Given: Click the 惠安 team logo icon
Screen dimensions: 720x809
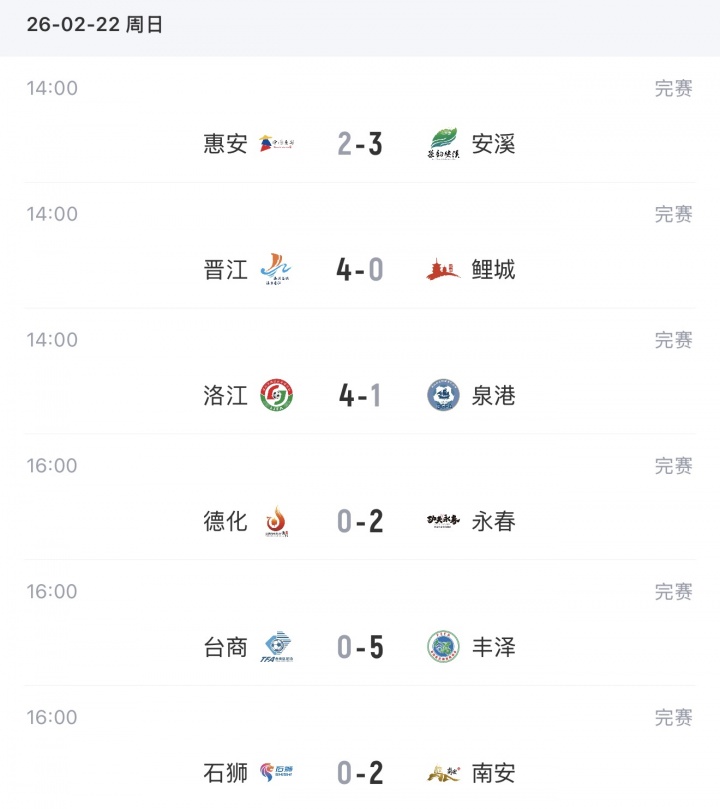Looking at the screenshot, I should 277,144.
